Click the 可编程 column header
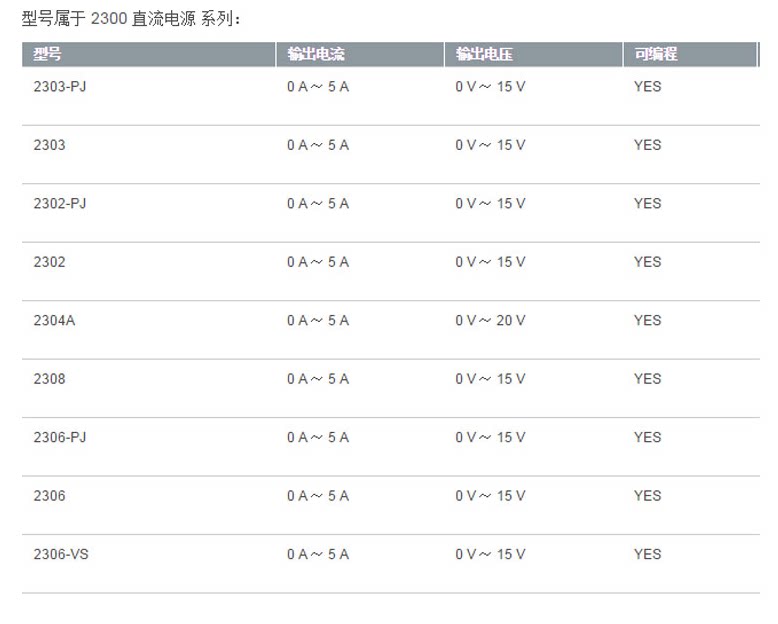 click(655, 54)
